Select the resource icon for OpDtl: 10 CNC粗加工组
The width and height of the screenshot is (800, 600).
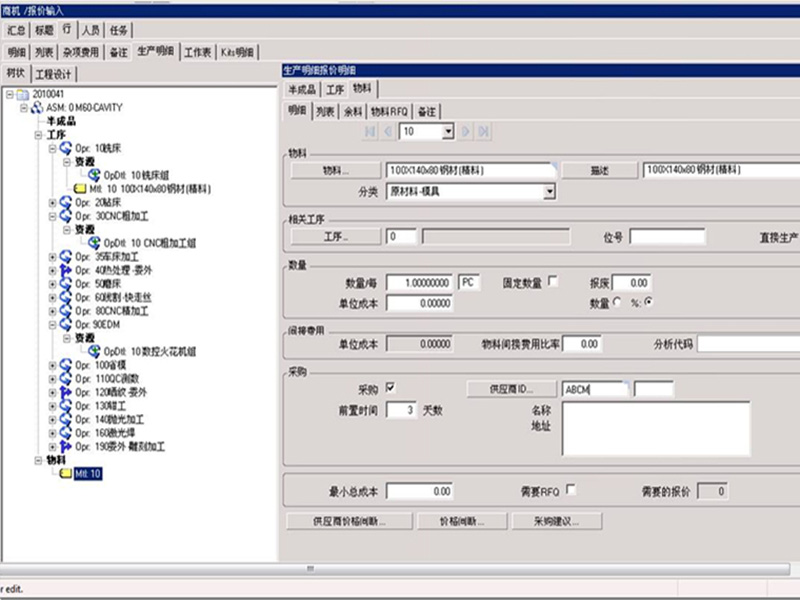tap(94, 243)
